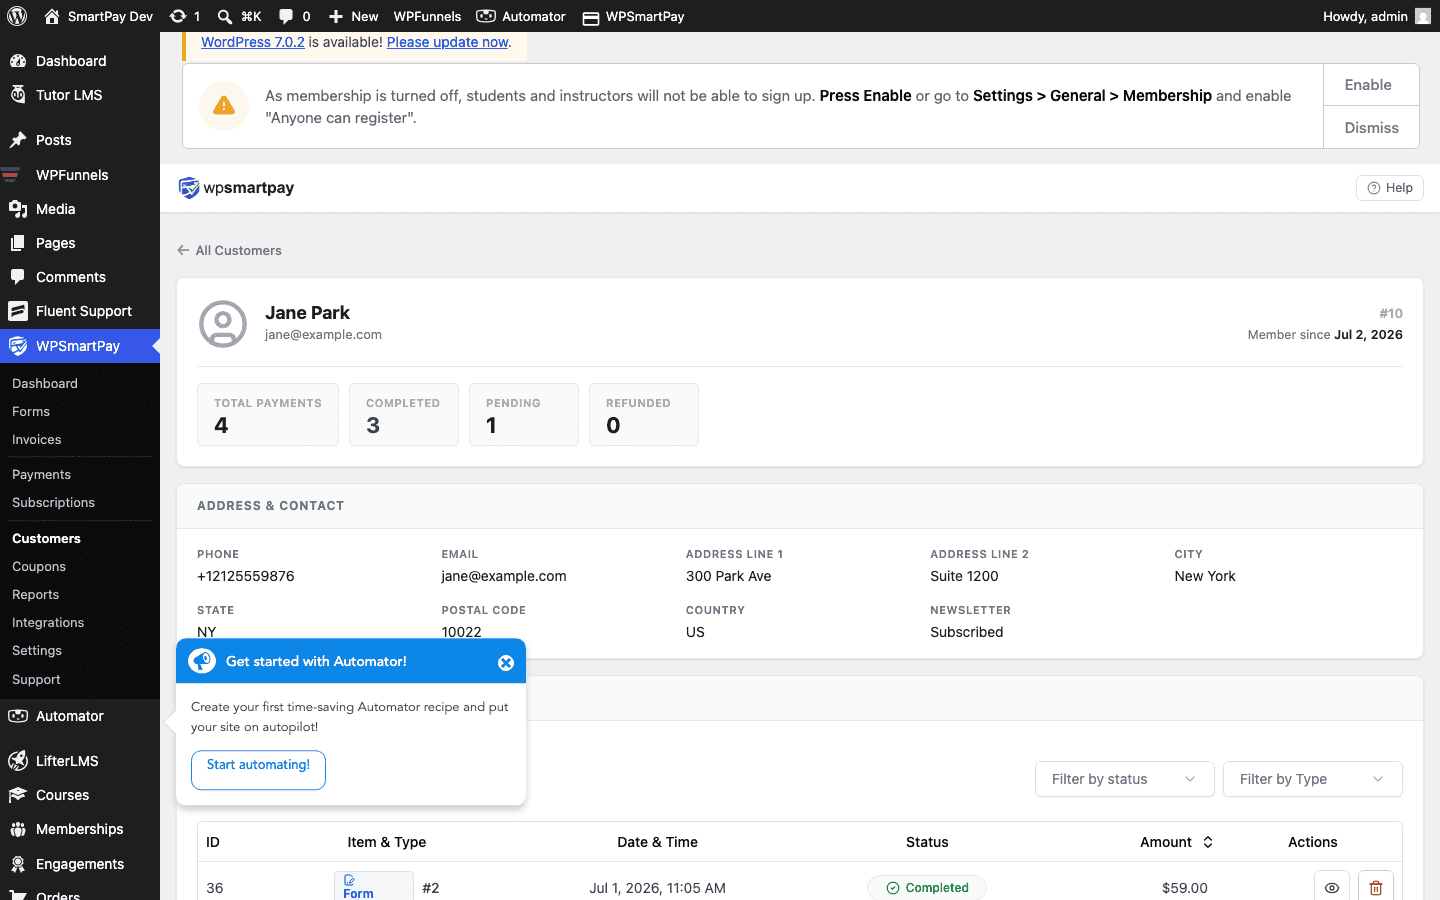
Task: Click the Pending stat card
Action: [x=524, y=414]
